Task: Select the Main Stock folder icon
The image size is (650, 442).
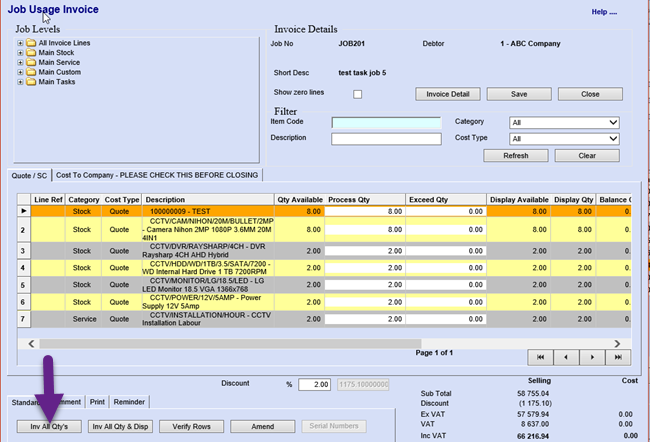Action: click(x=31, y=52)
